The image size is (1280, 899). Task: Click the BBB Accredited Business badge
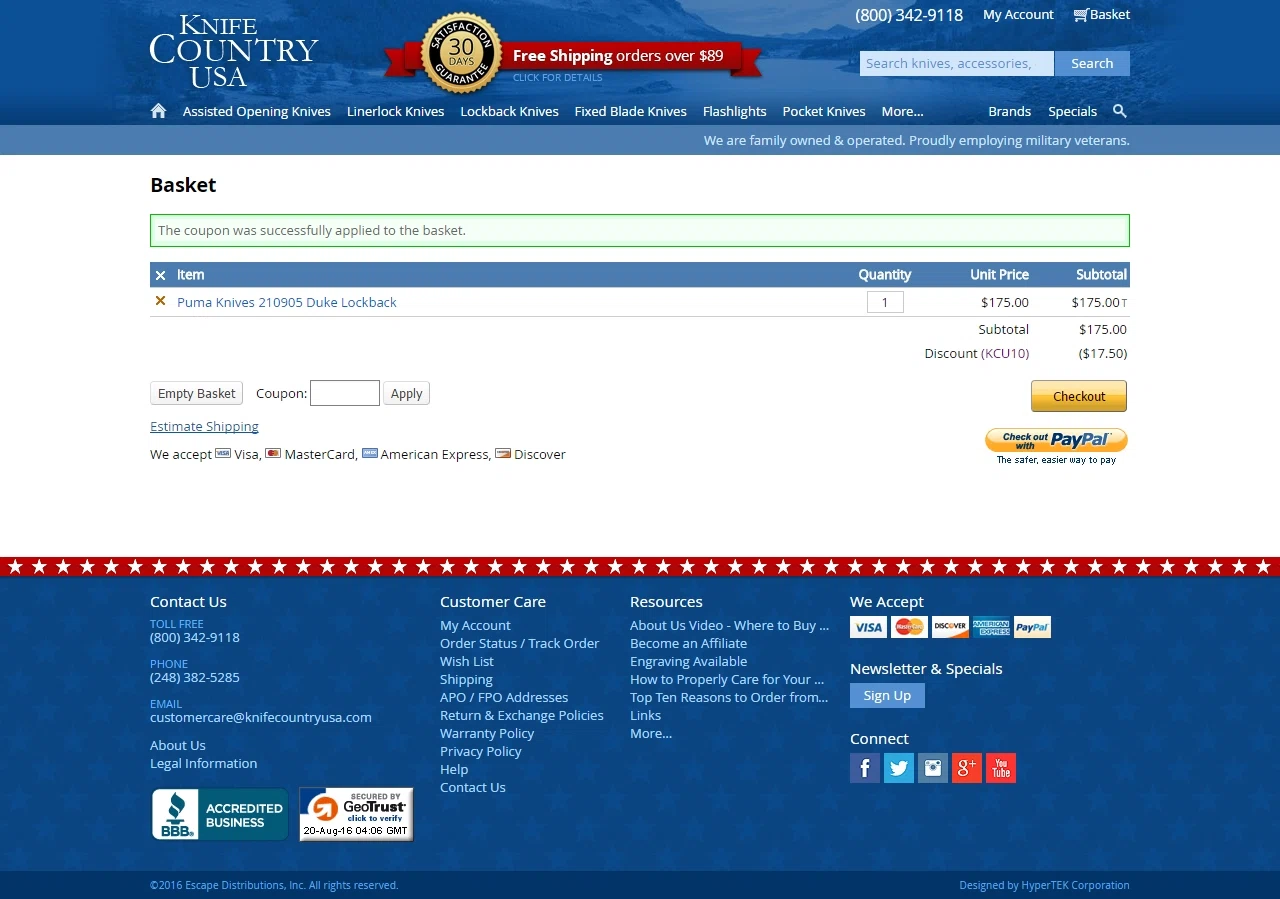220,814
